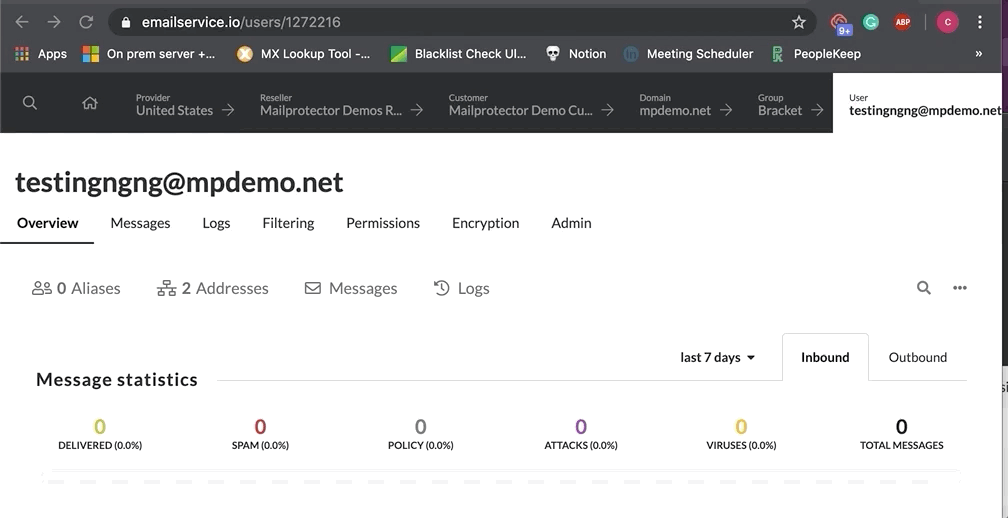Click the testingngng@mpdemo.net page heading
Viewport: 1008px width, 518px height.
[179, 182]
